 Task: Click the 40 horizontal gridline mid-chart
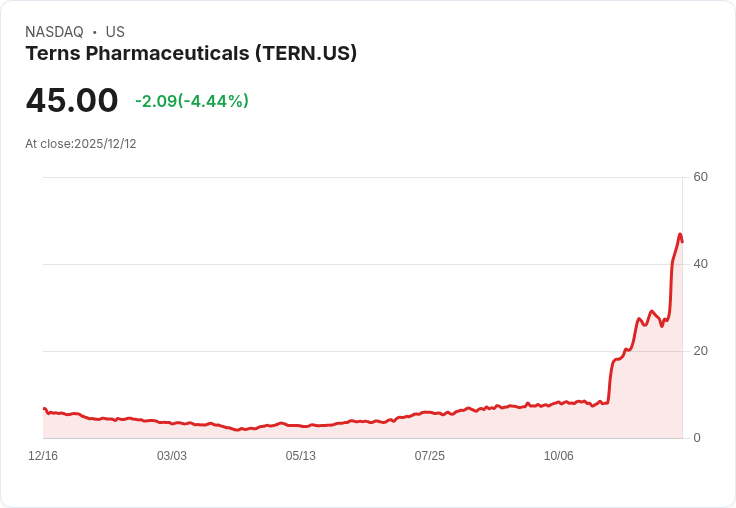(x=360, y=264)
